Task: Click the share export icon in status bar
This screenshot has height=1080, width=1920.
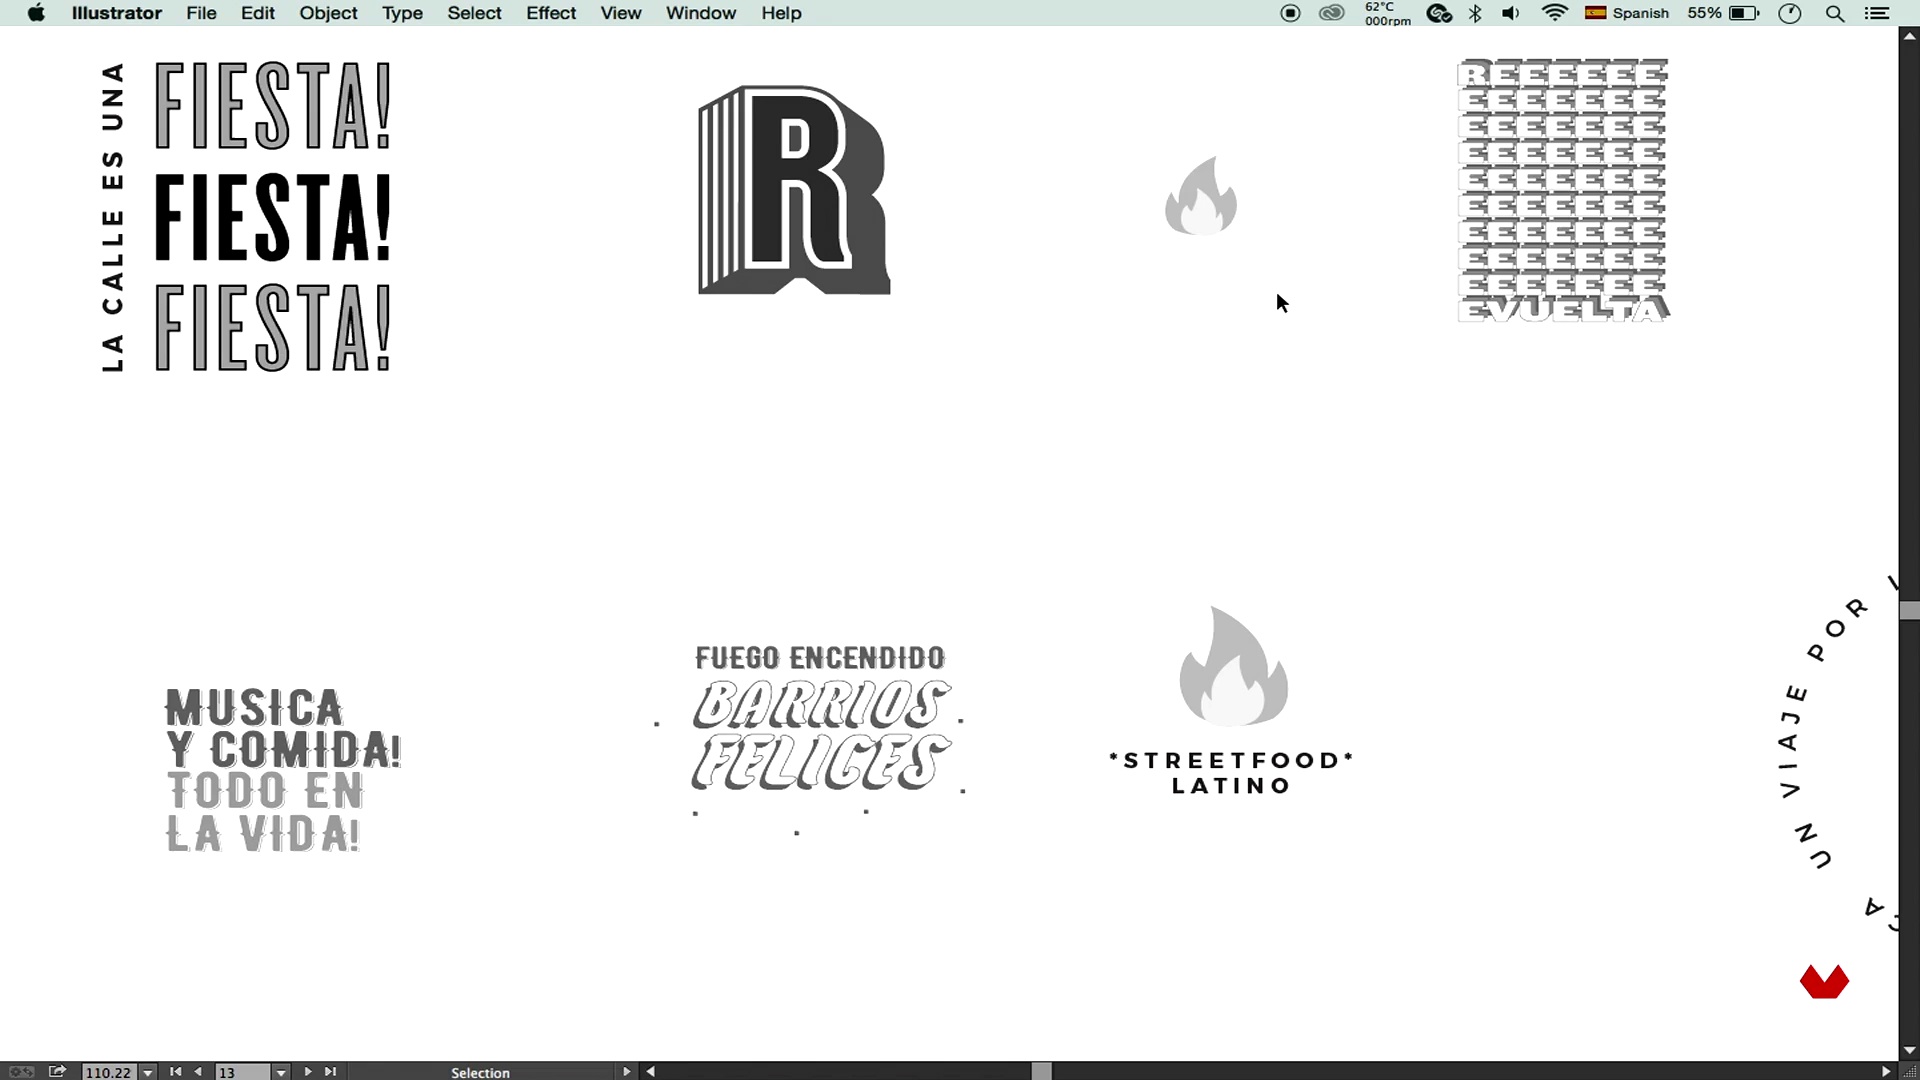Action: pyautogui.click(x=58, y=1071)
